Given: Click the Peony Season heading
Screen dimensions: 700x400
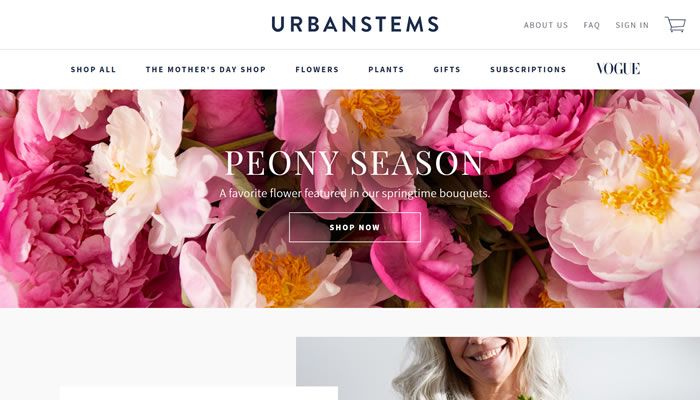Looking at the screenshot, I should (354, 163).
